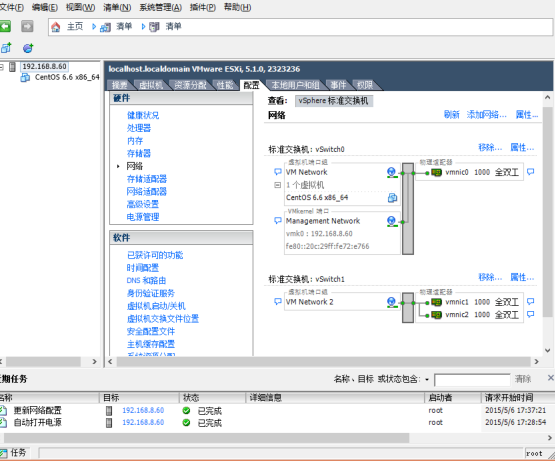Click the inventory icon in breadcrumb bar
This screenshot has height=461, width=555.
[105, 27]
